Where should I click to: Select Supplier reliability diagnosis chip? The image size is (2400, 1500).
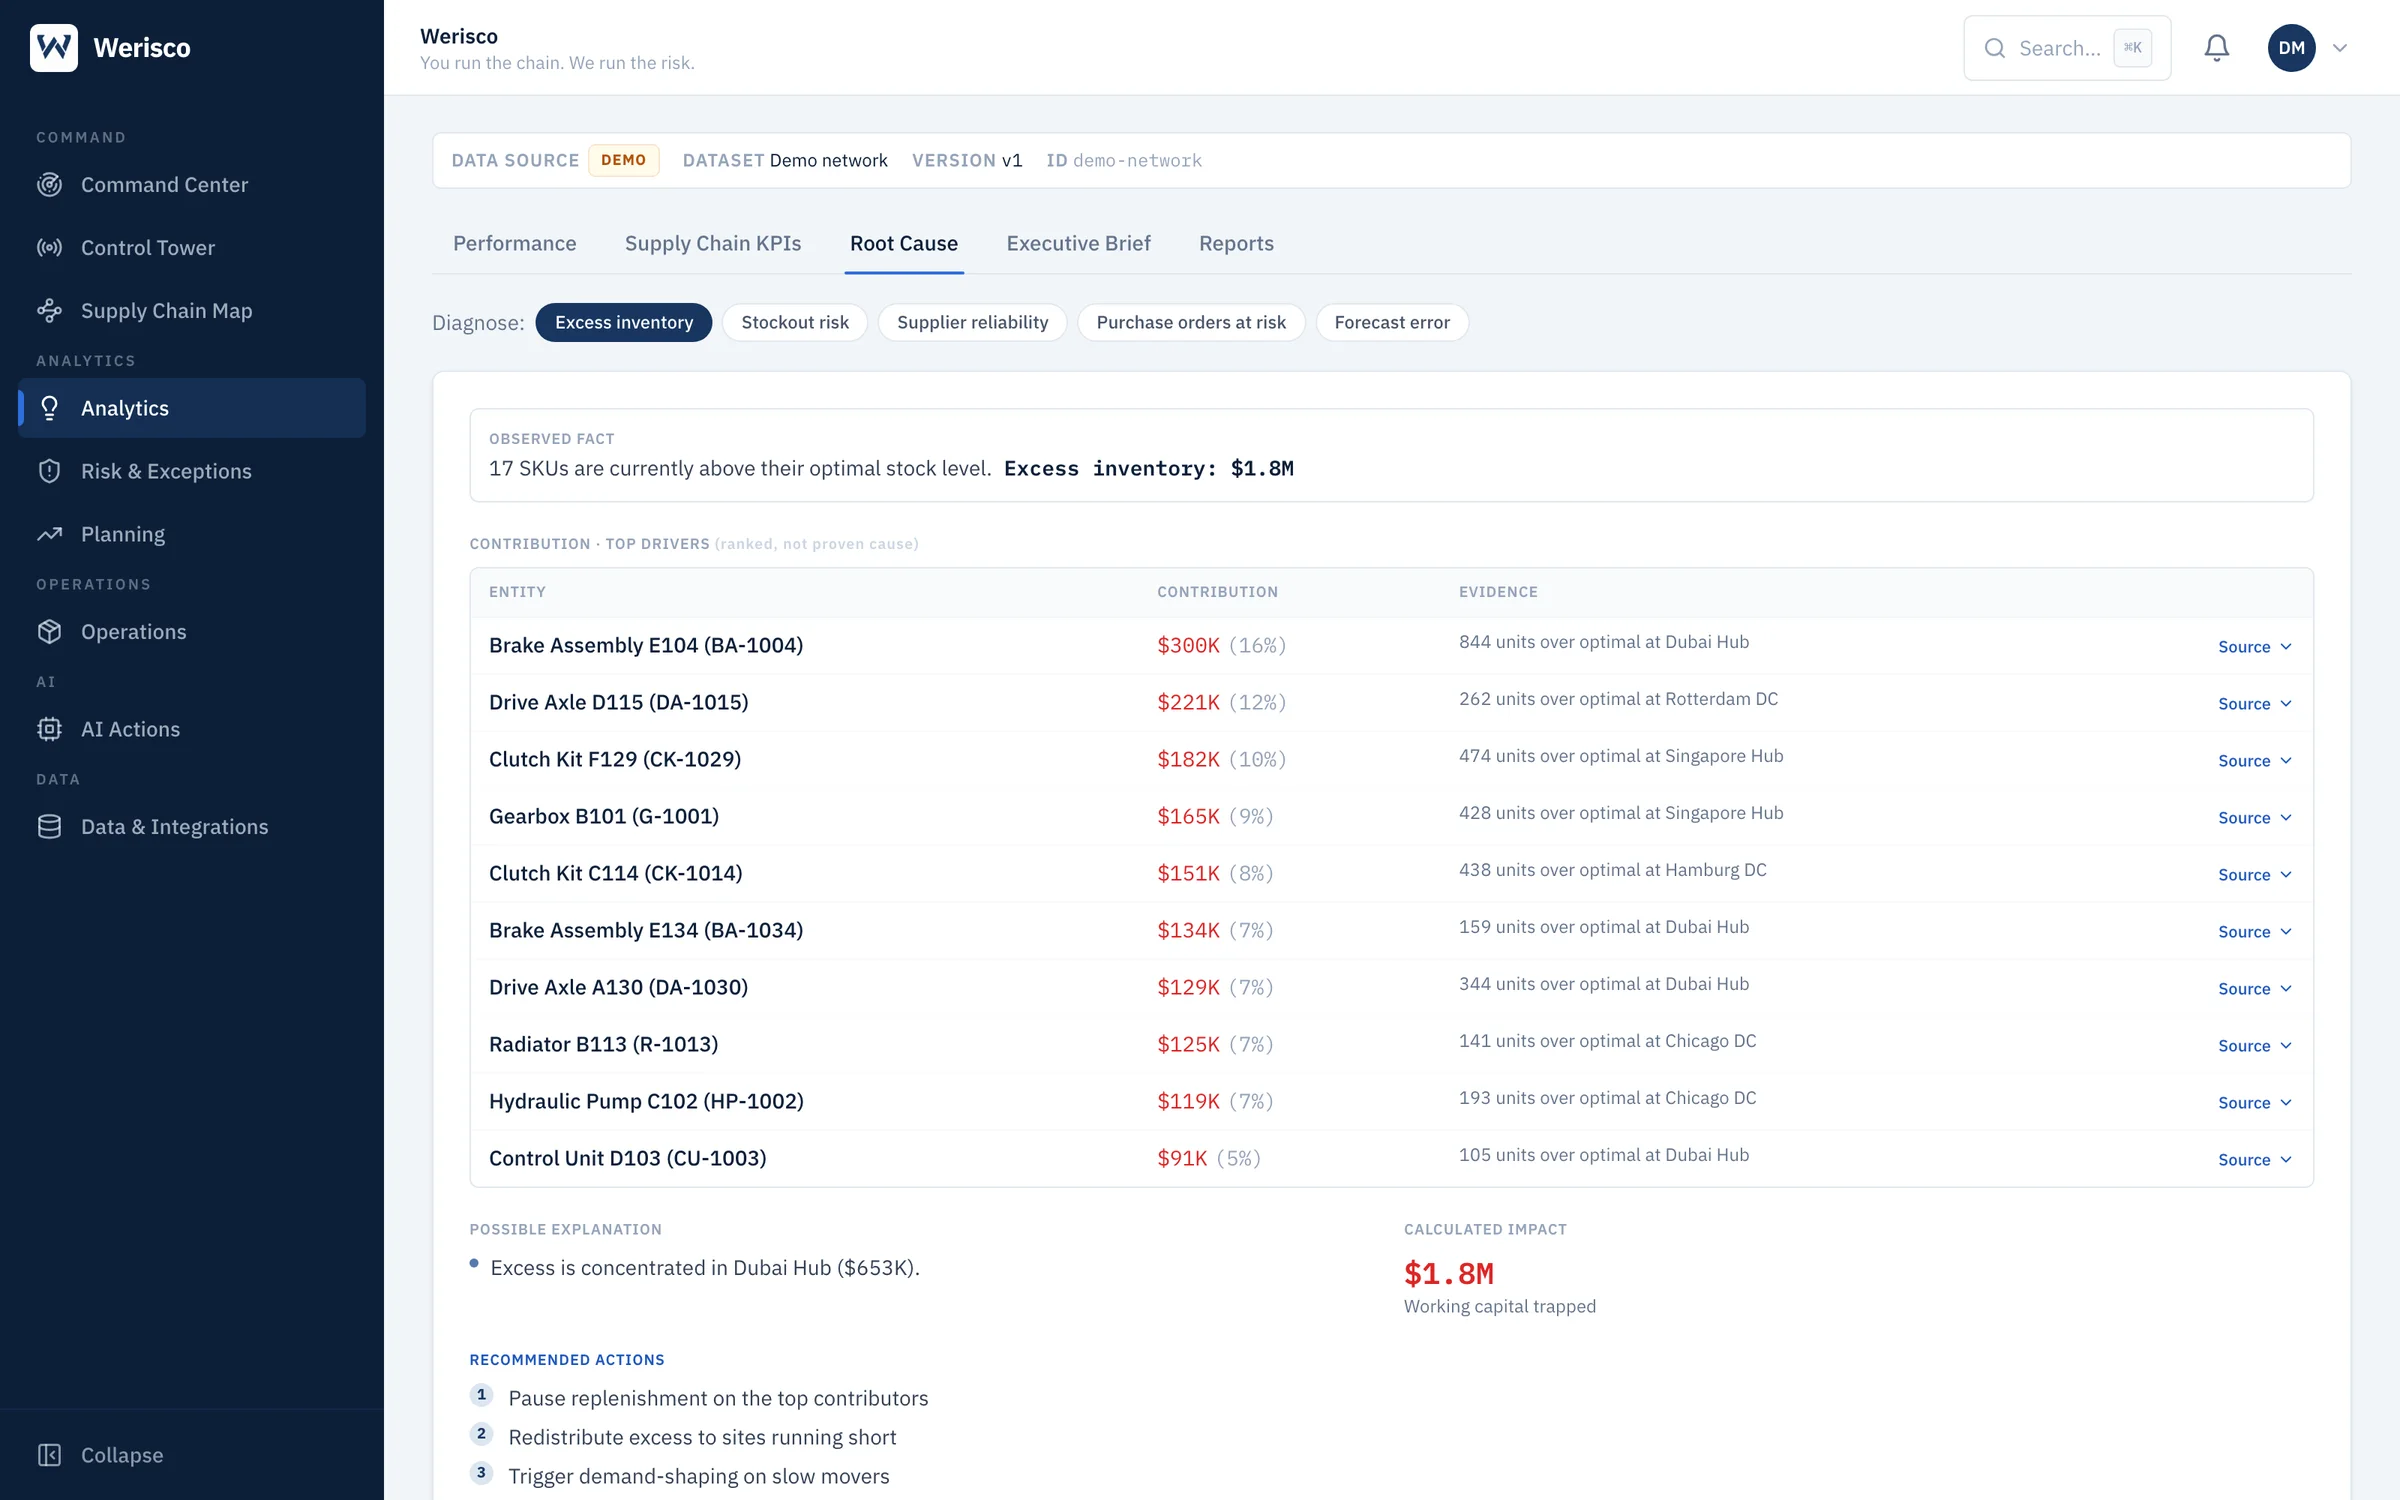972,322
